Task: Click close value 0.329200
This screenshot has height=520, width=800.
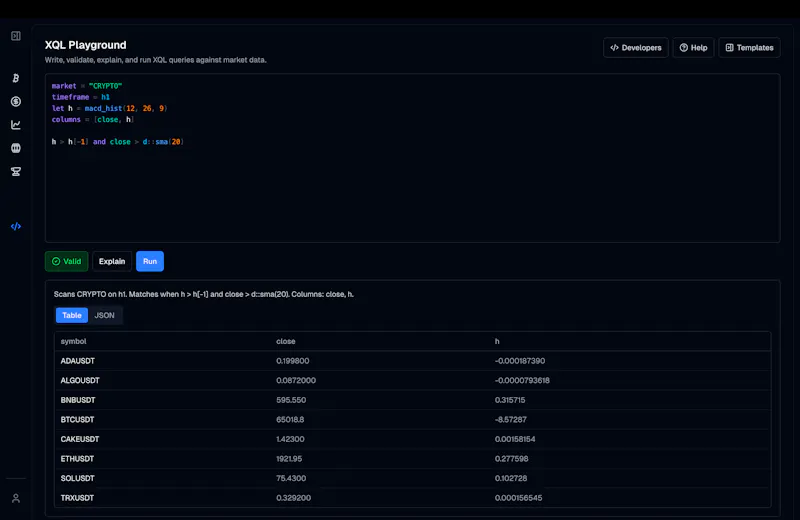Action: [293, 498]
